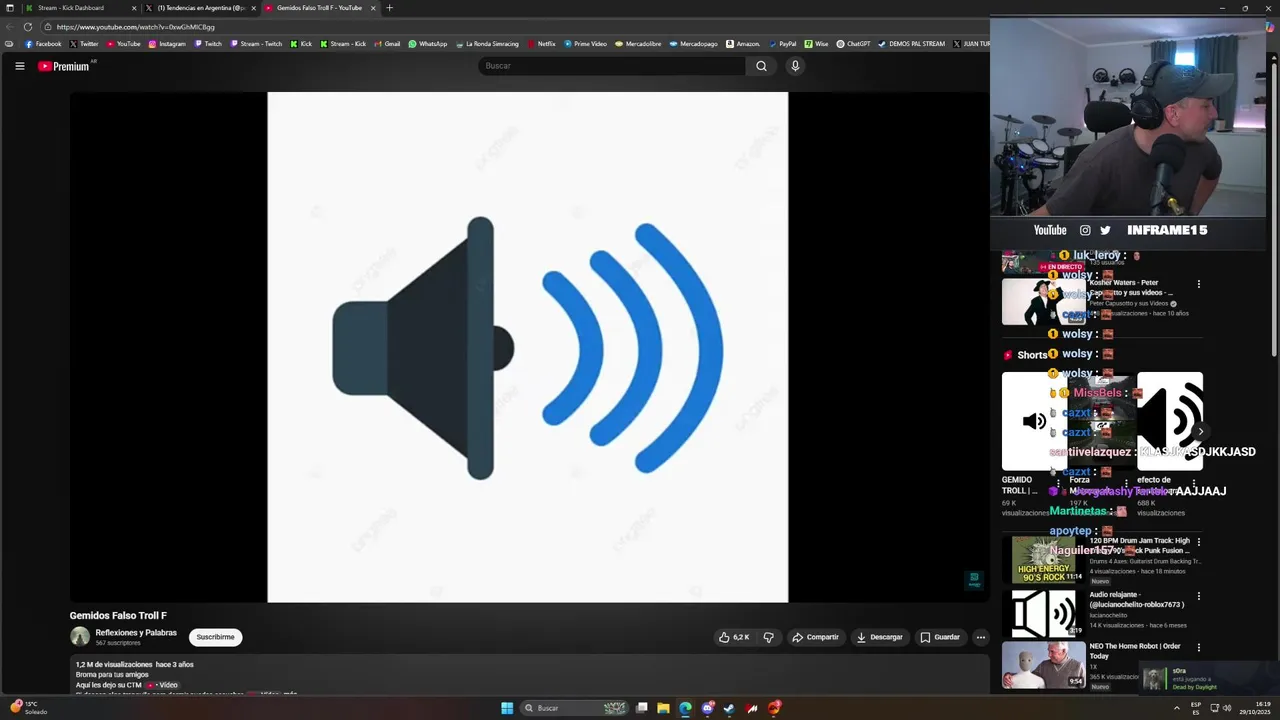Image resolution: width=1280 pixels, height=720 pixels.
Task: Open the Twitch bookmark
Action: tap(208, 44)
